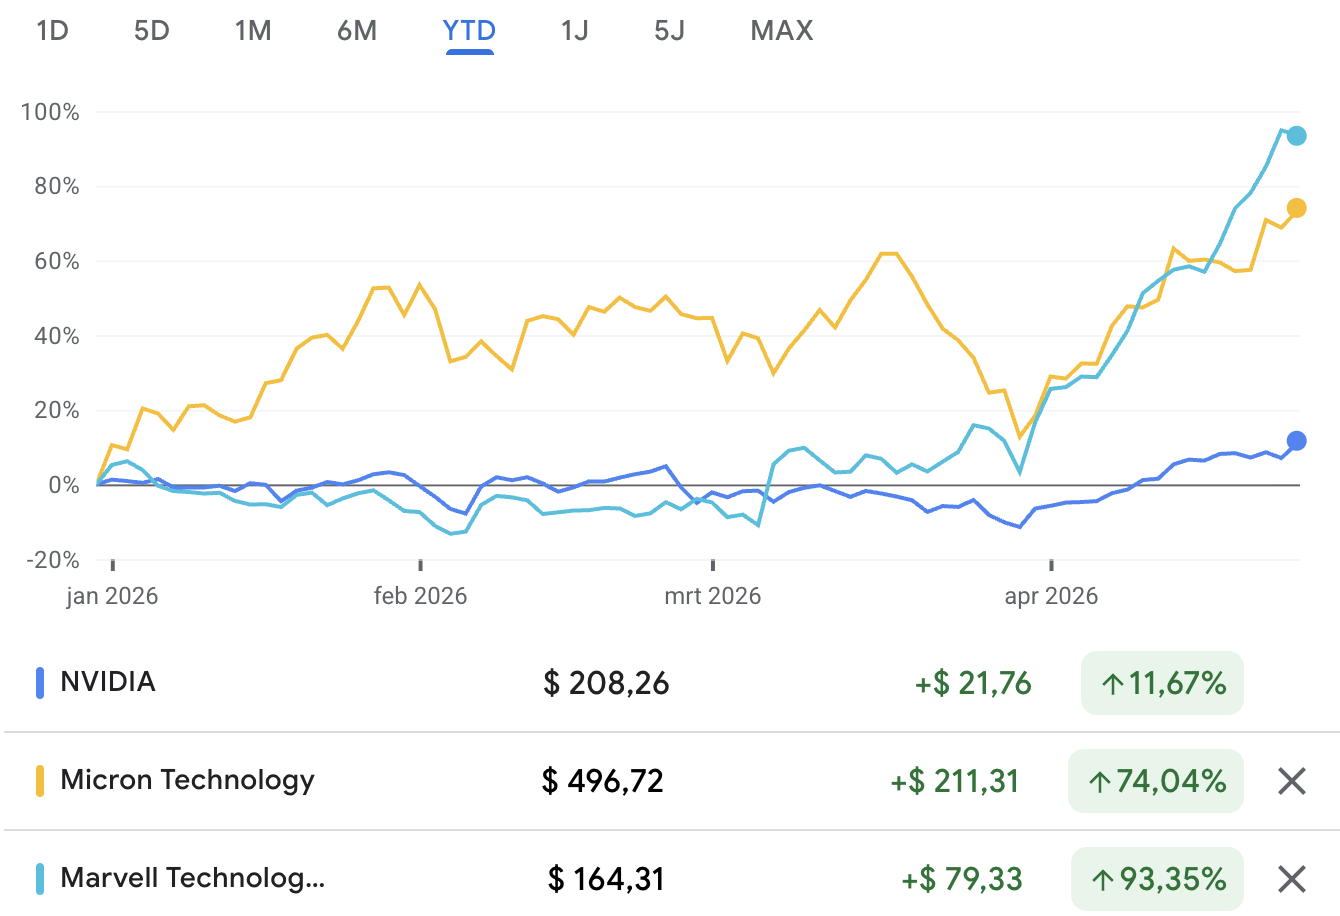Click the mrt 2026 axis label
1340x916 pixels.
pos(713,596)
